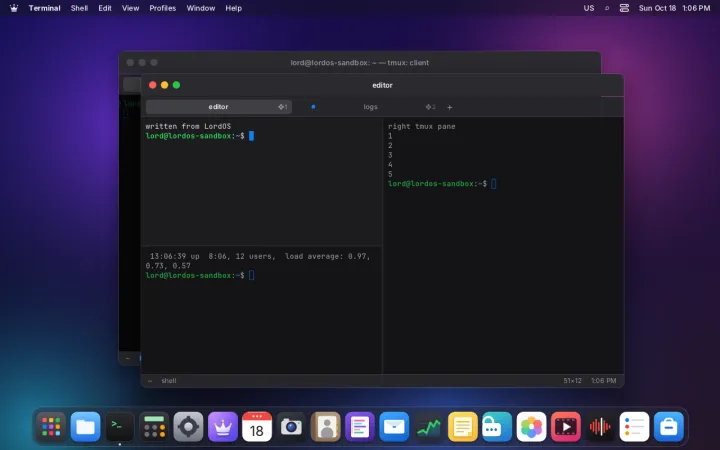This screenshot has height=450, width=720.
Task: Open the Contacts icon in dock
Action: [326, 427]
